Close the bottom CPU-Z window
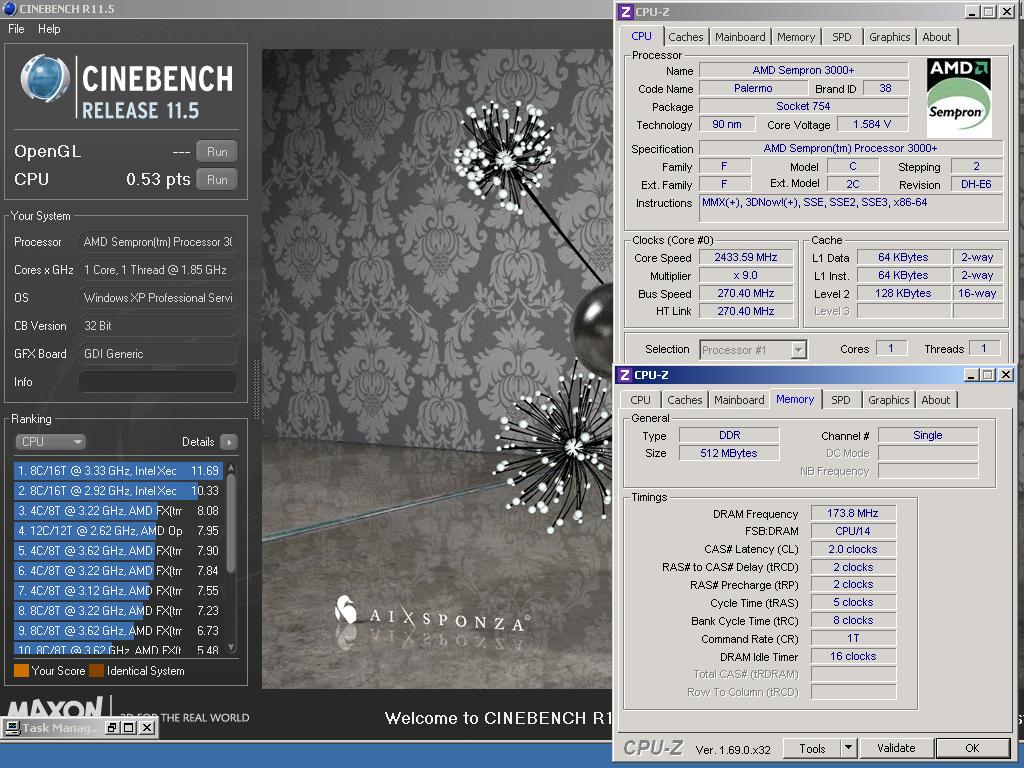Viewport: 1024px width, 768px height. (1006, 375)
